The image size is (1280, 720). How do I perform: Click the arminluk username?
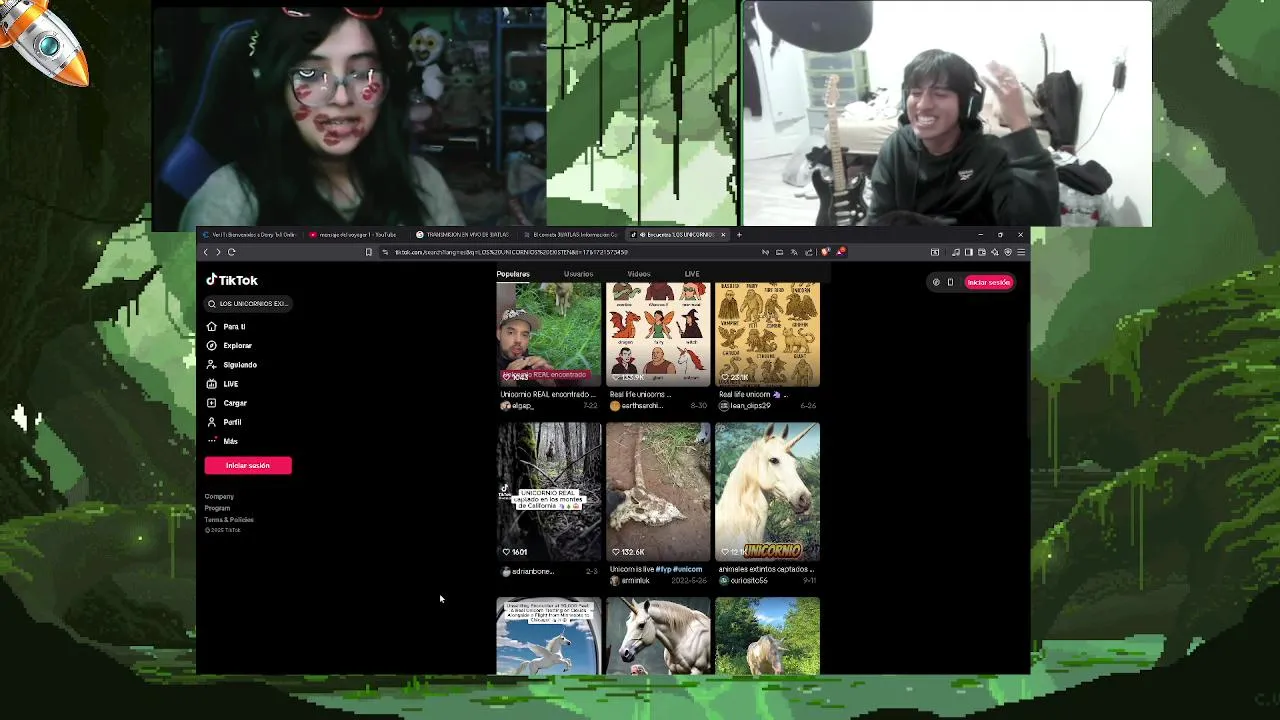[x=635, y=581]
